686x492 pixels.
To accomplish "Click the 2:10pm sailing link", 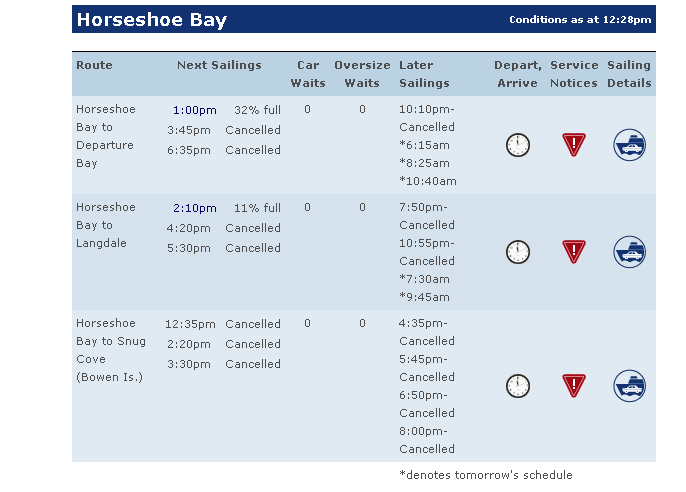I will [194, 208].
